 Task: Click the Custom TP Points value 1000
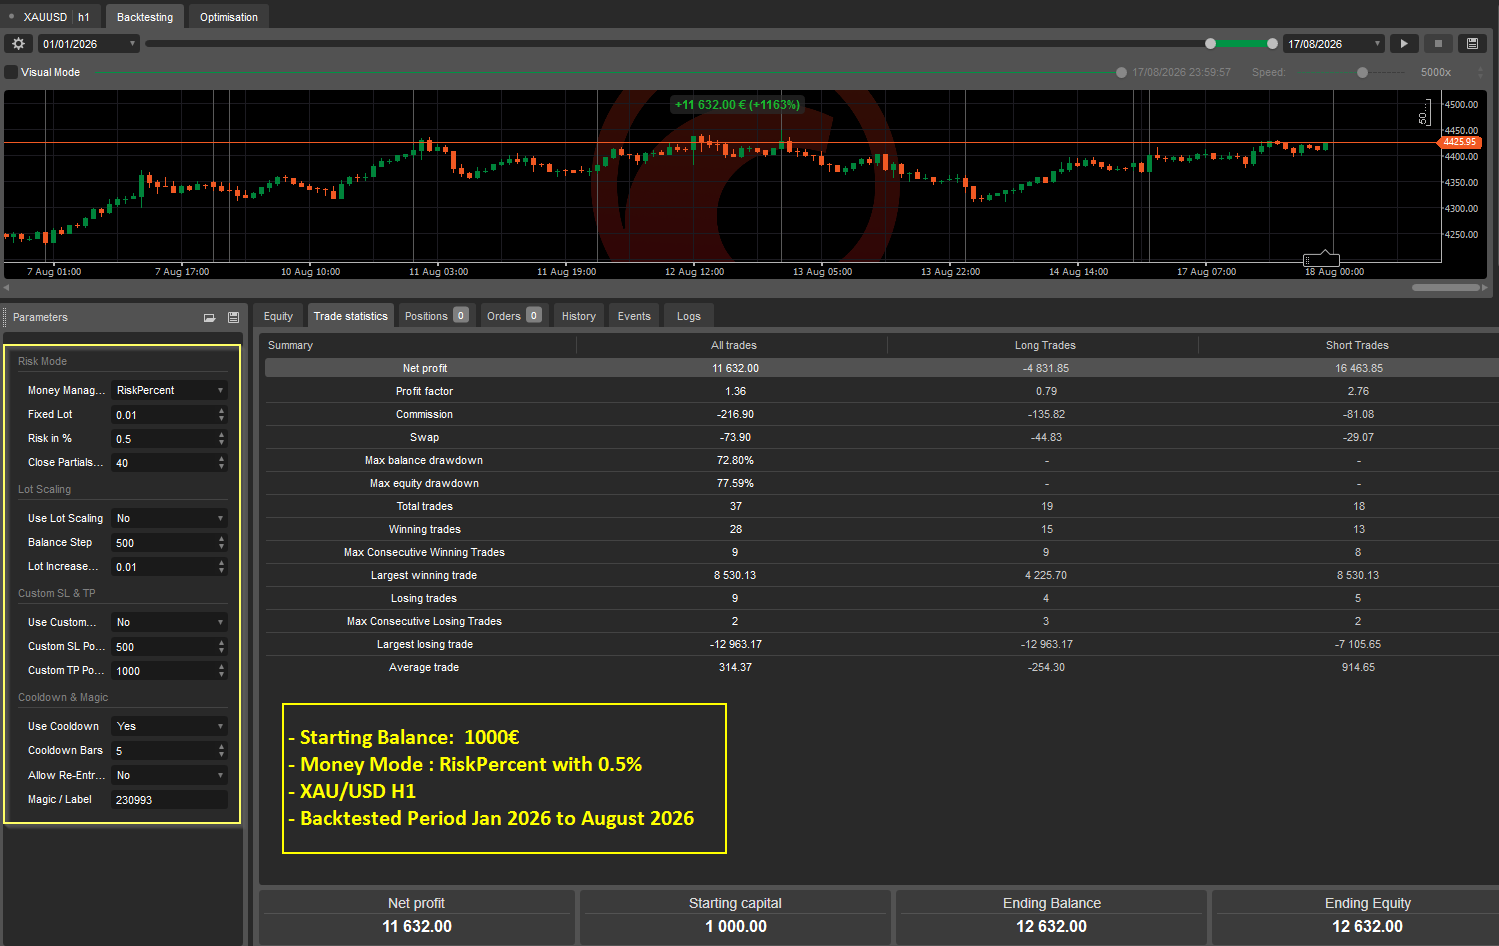pos(163,670)
